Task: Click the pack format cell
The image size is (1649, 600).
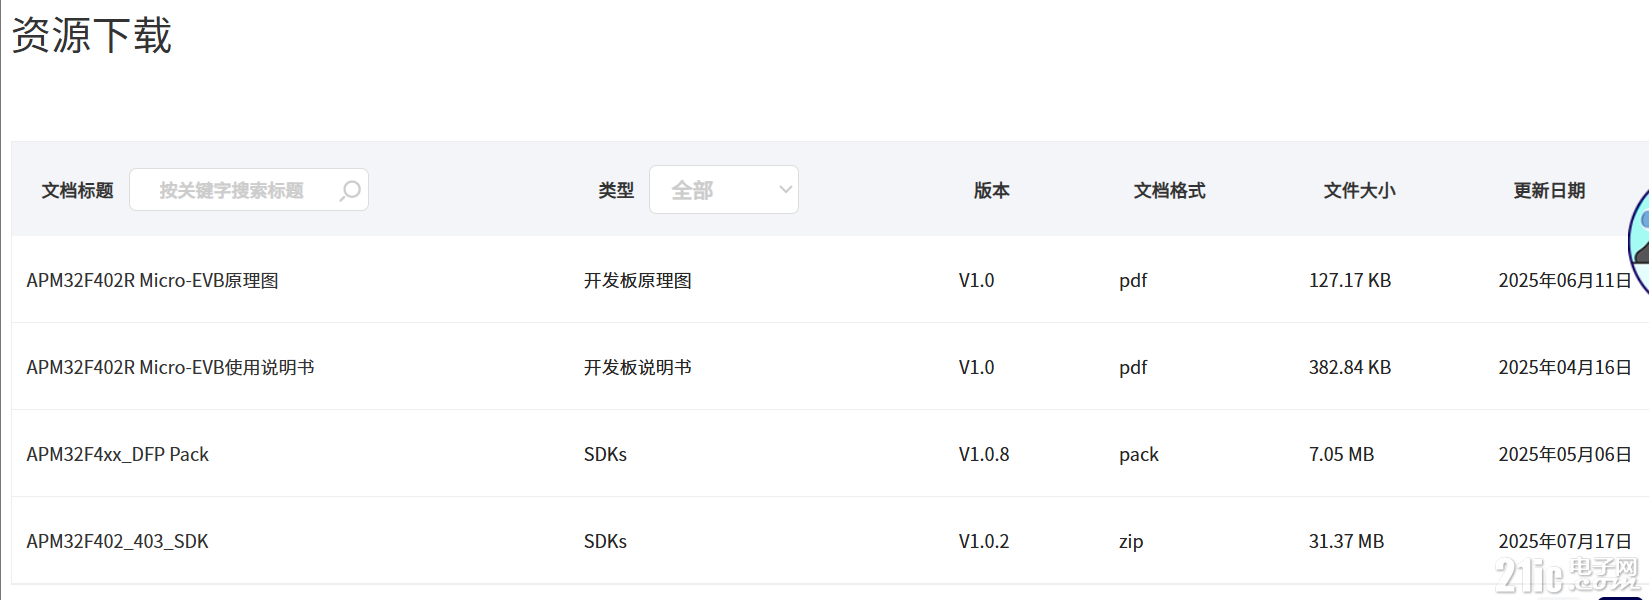Action: (1139, 455)
